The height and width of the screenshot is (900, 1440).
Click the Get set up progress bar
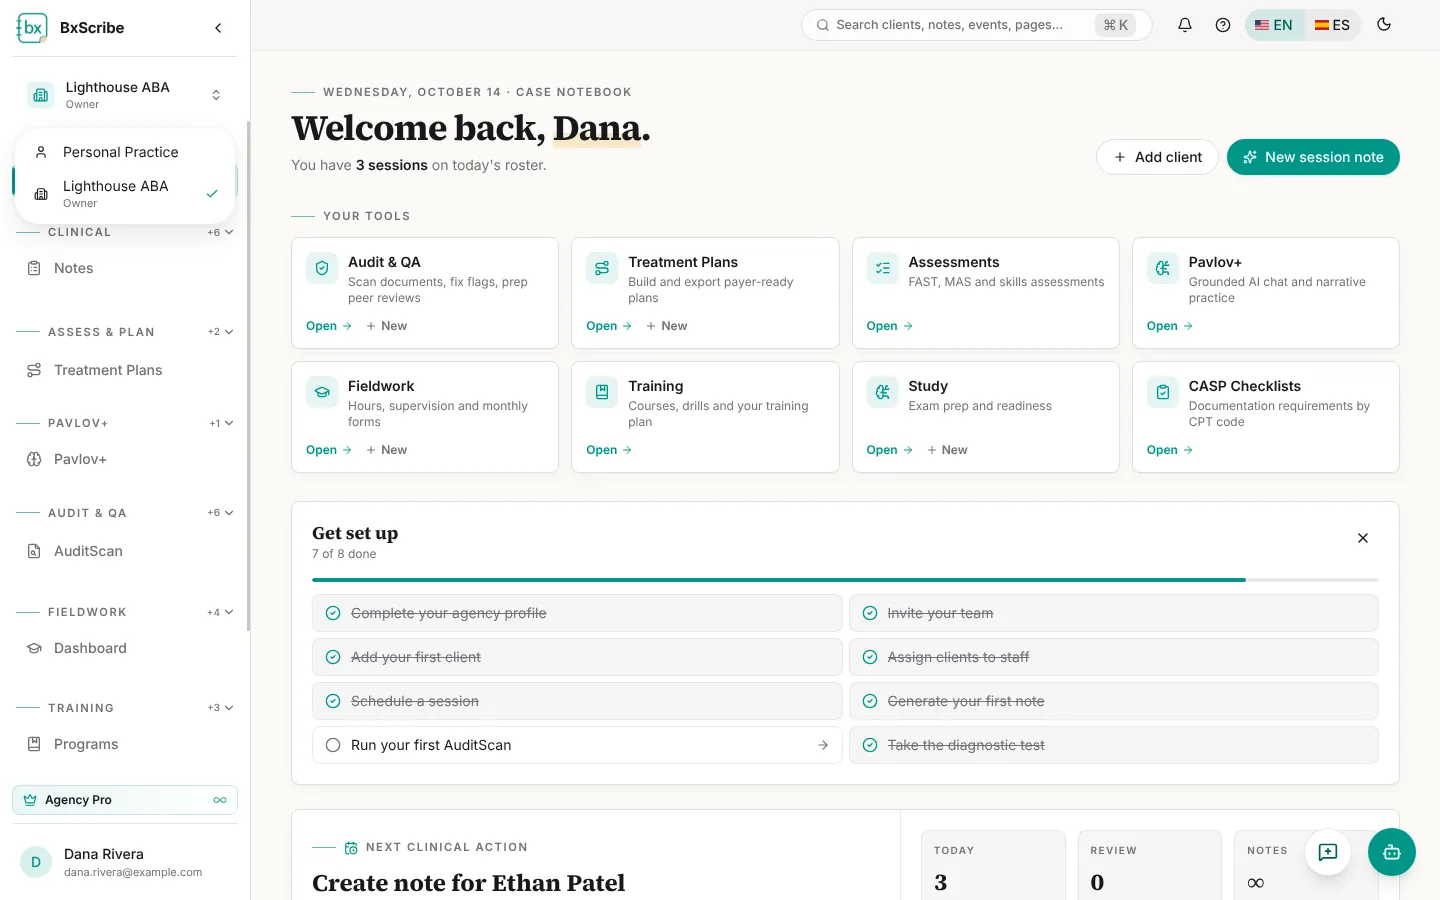(x=845, y=580)
